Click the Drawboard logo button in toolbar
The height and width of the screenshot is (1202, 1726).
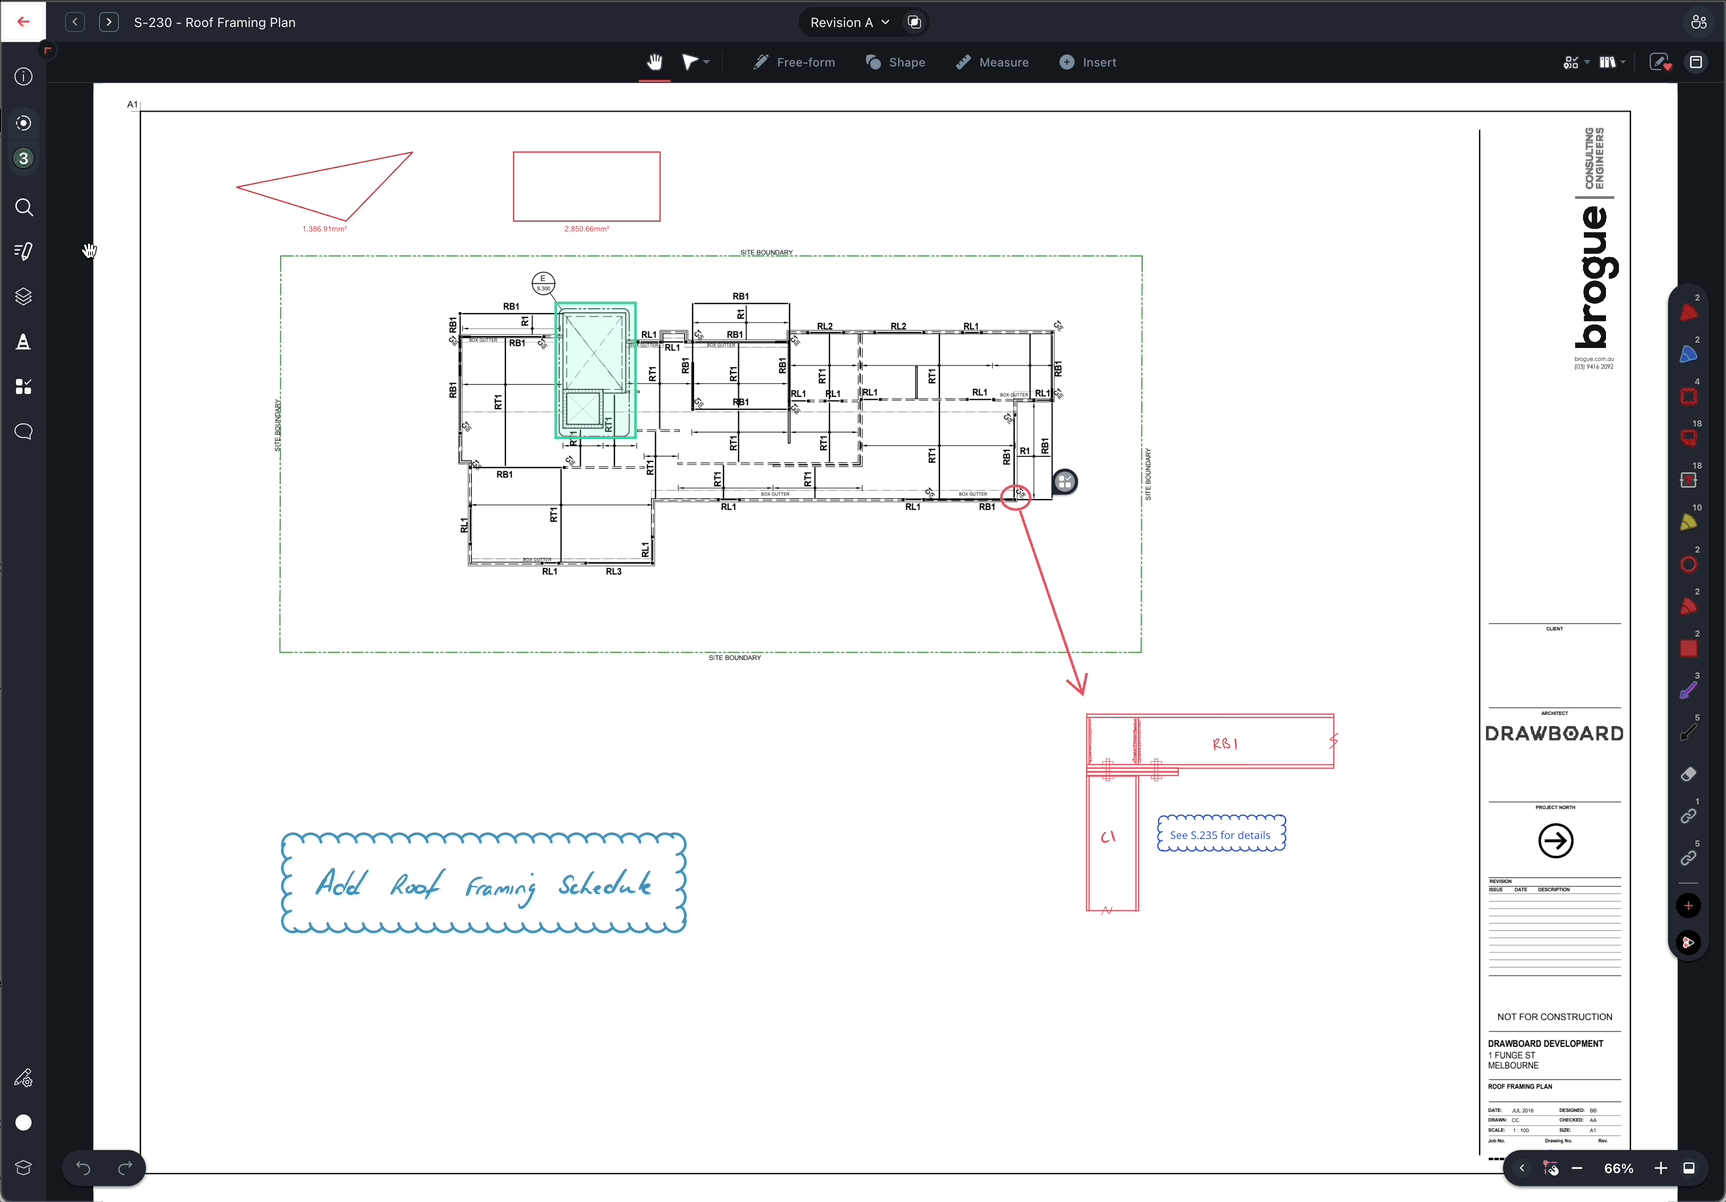1689,942
